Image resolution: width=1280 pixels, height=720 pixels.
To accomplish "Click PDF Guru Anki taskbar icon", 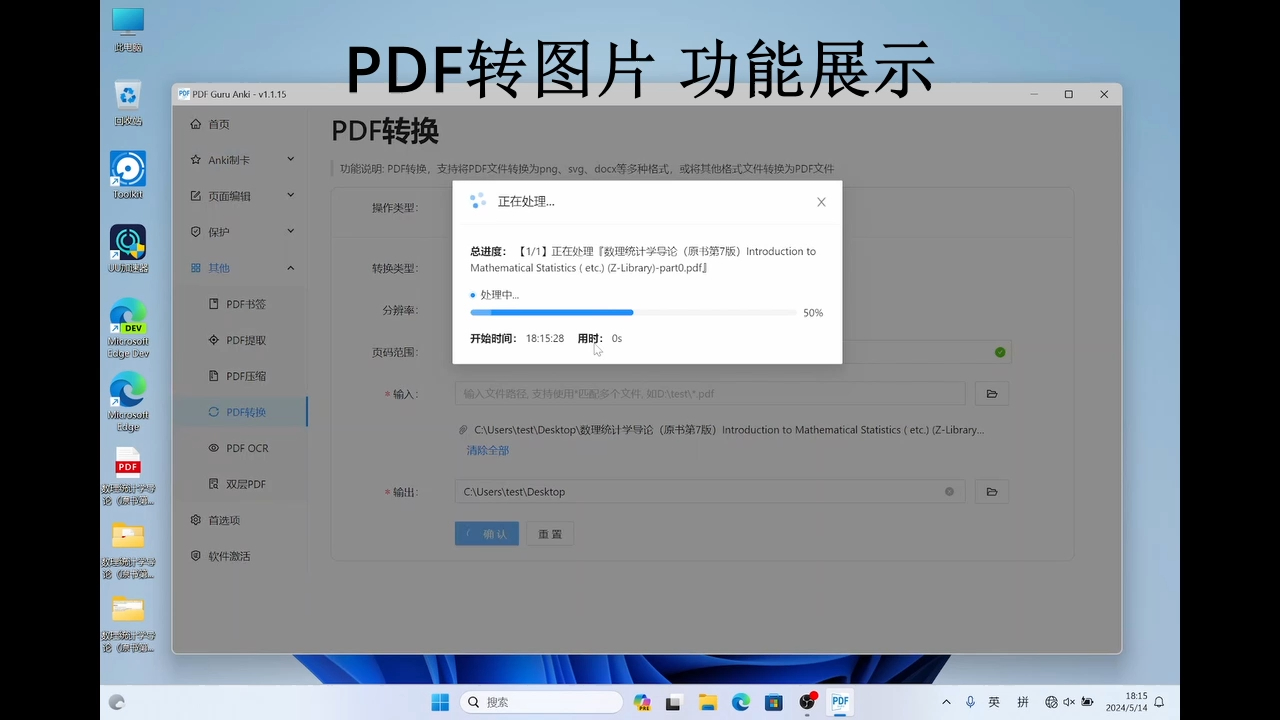I will (840, 702).
